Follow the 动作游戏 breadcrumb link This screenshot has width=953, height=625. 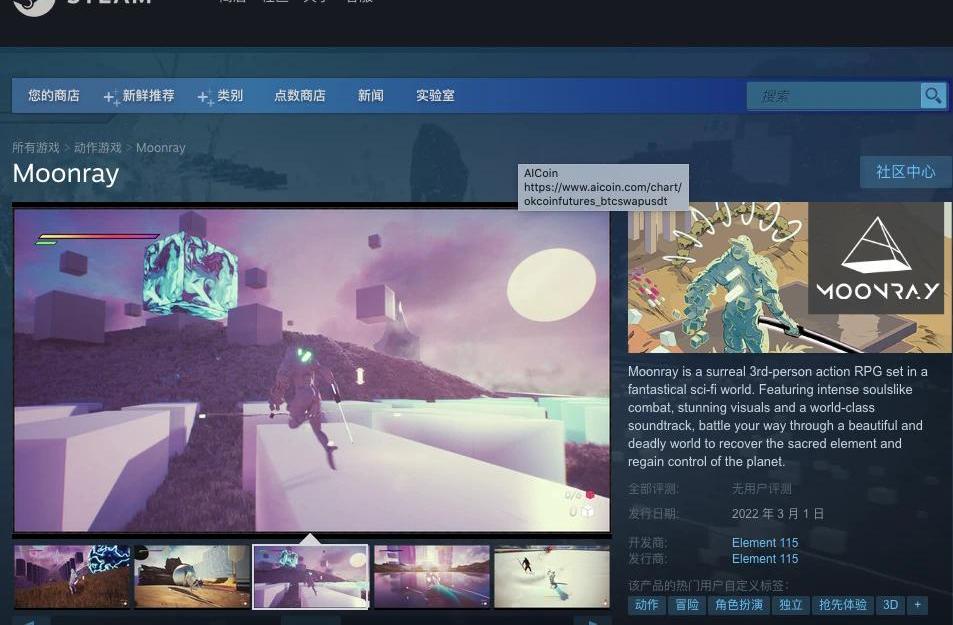pos(98,148)
